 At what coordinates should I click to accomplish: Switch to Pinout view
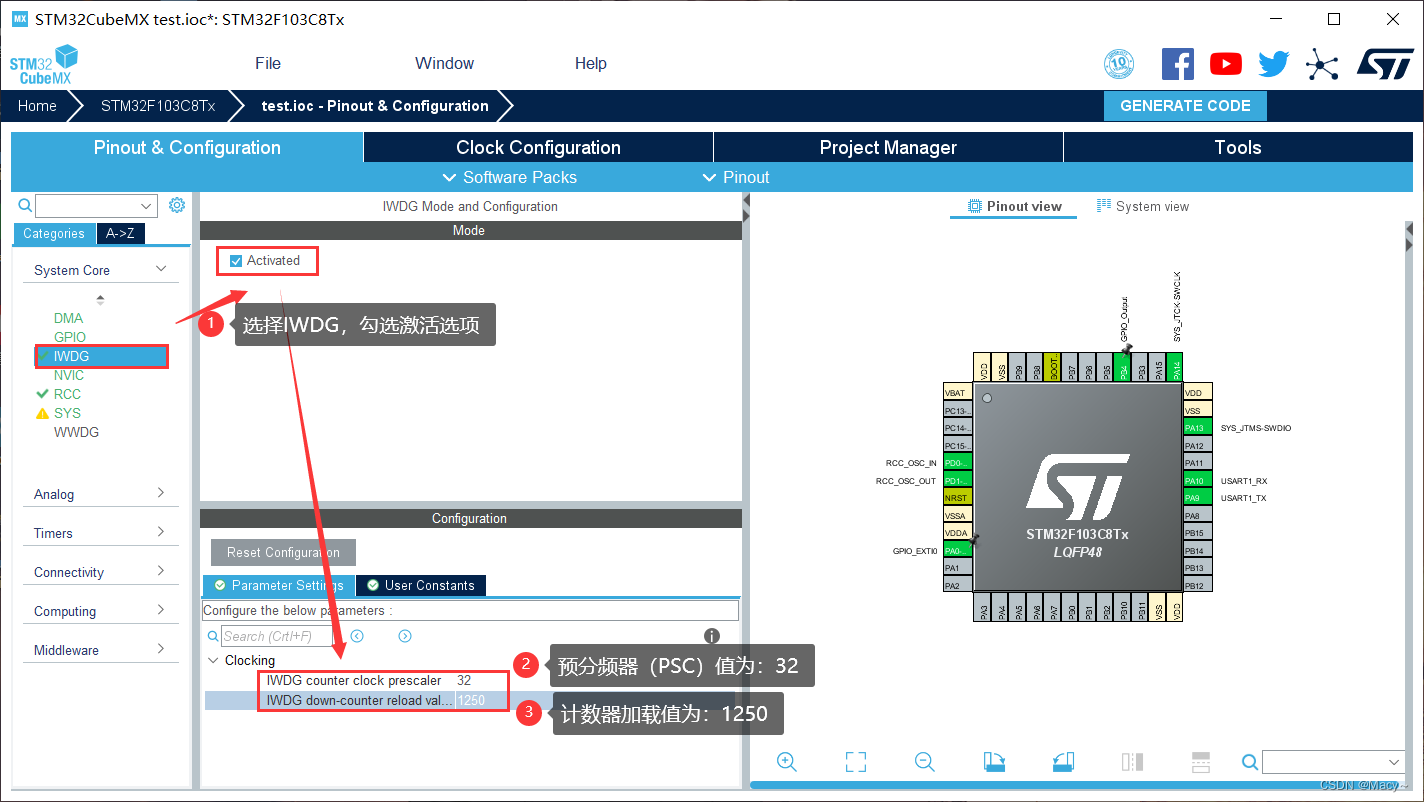(1015, 206)
